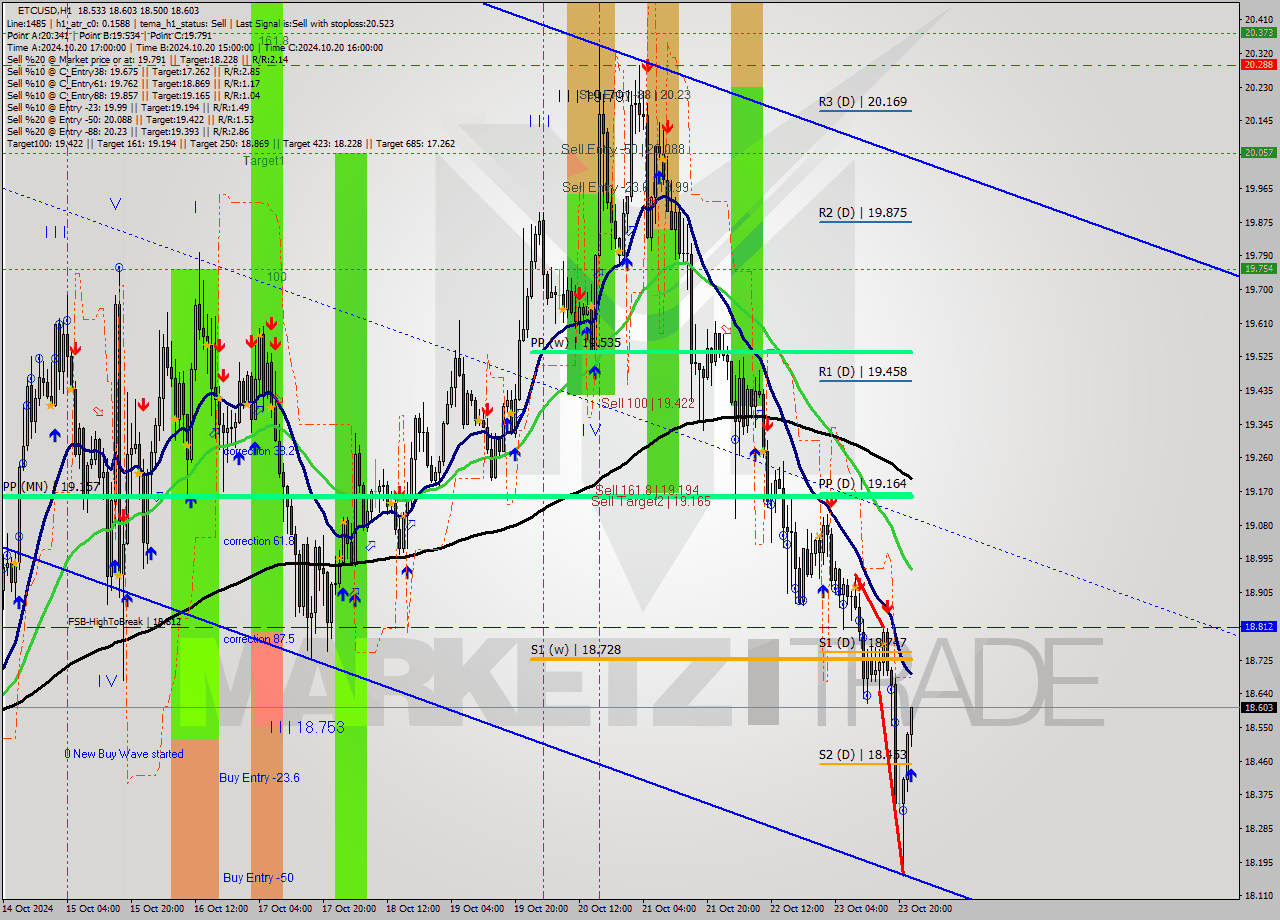Select the 18.110 price axis value
This screenshot has width=1280, height=920.
[x=1258, y=896]
